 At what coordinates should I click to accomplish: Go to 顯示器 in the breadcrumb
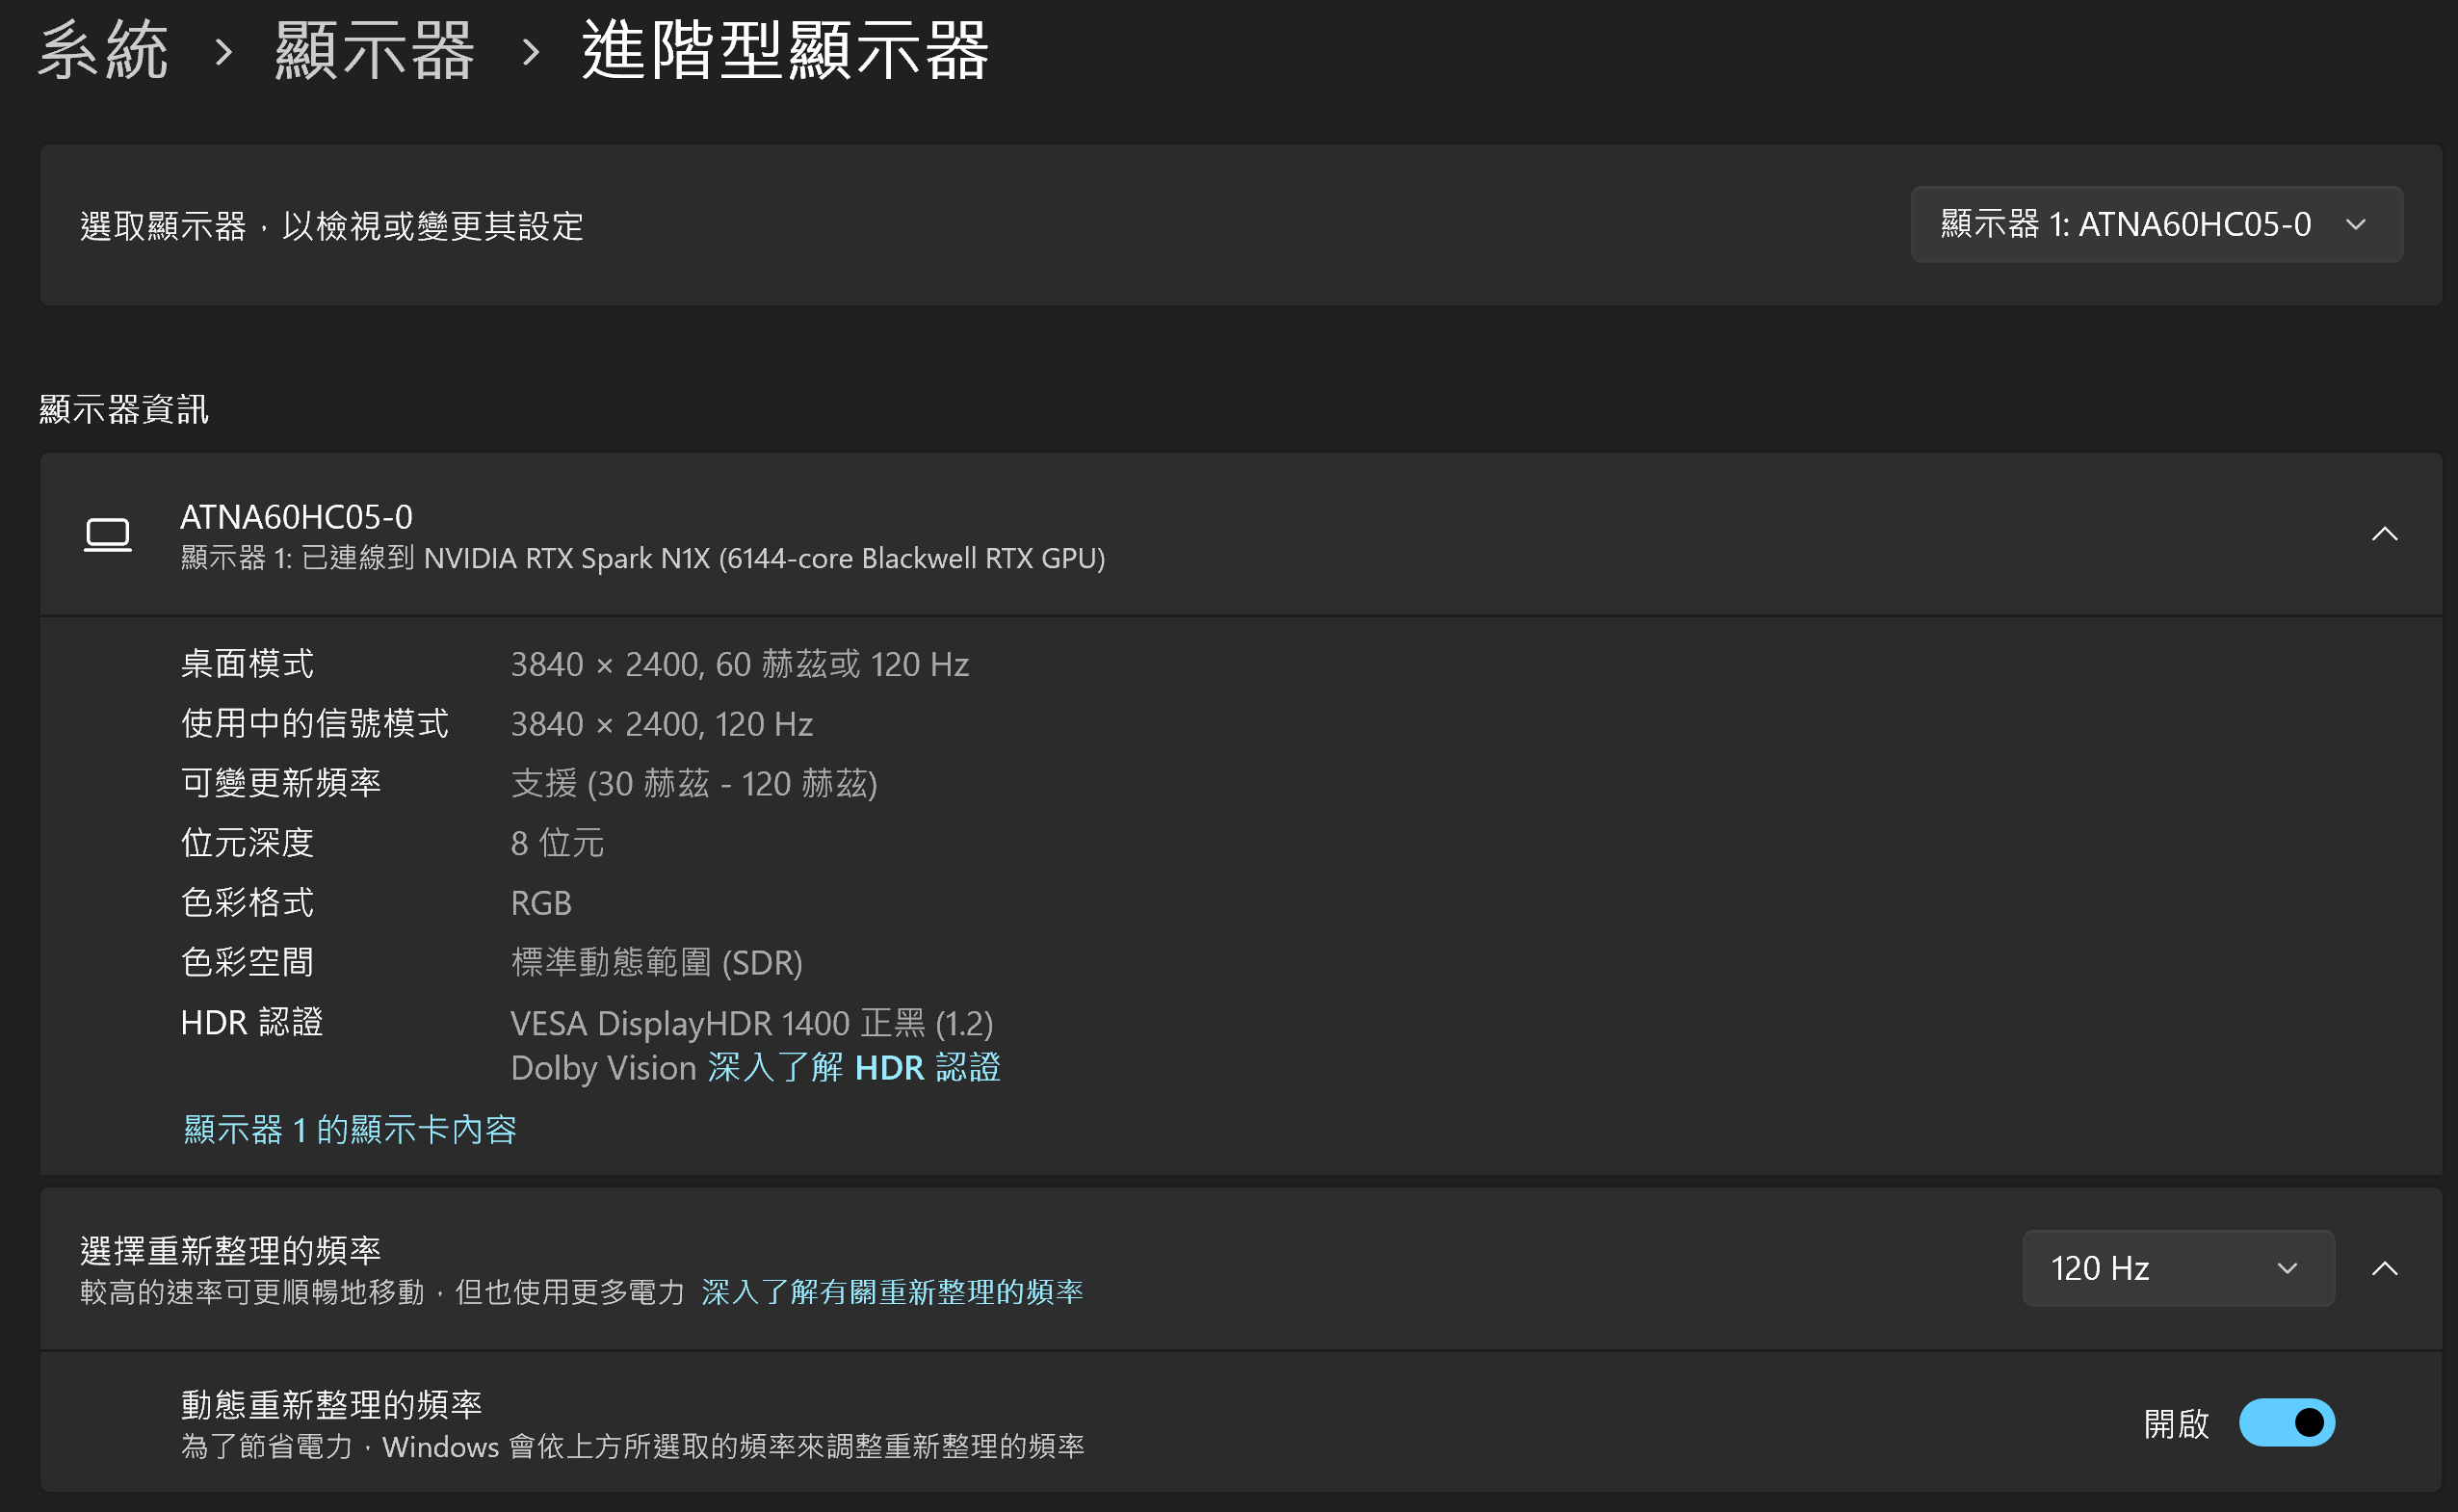tap(374, 50)
